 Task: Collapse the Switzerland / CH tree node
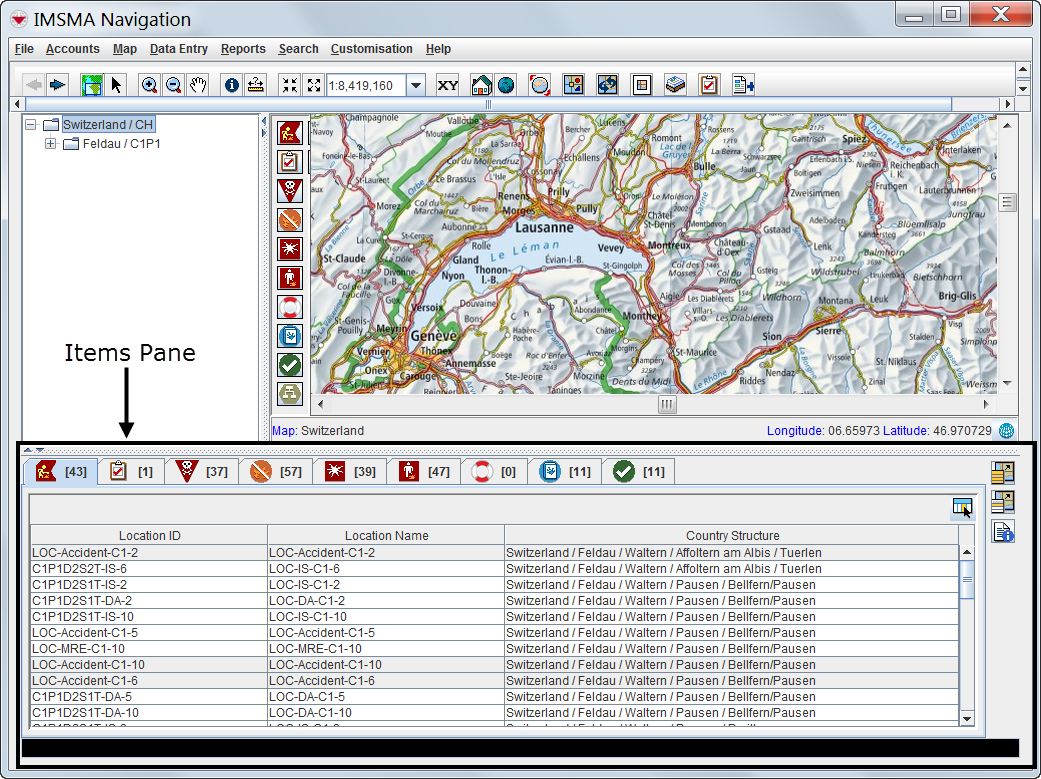pos(30,125)
